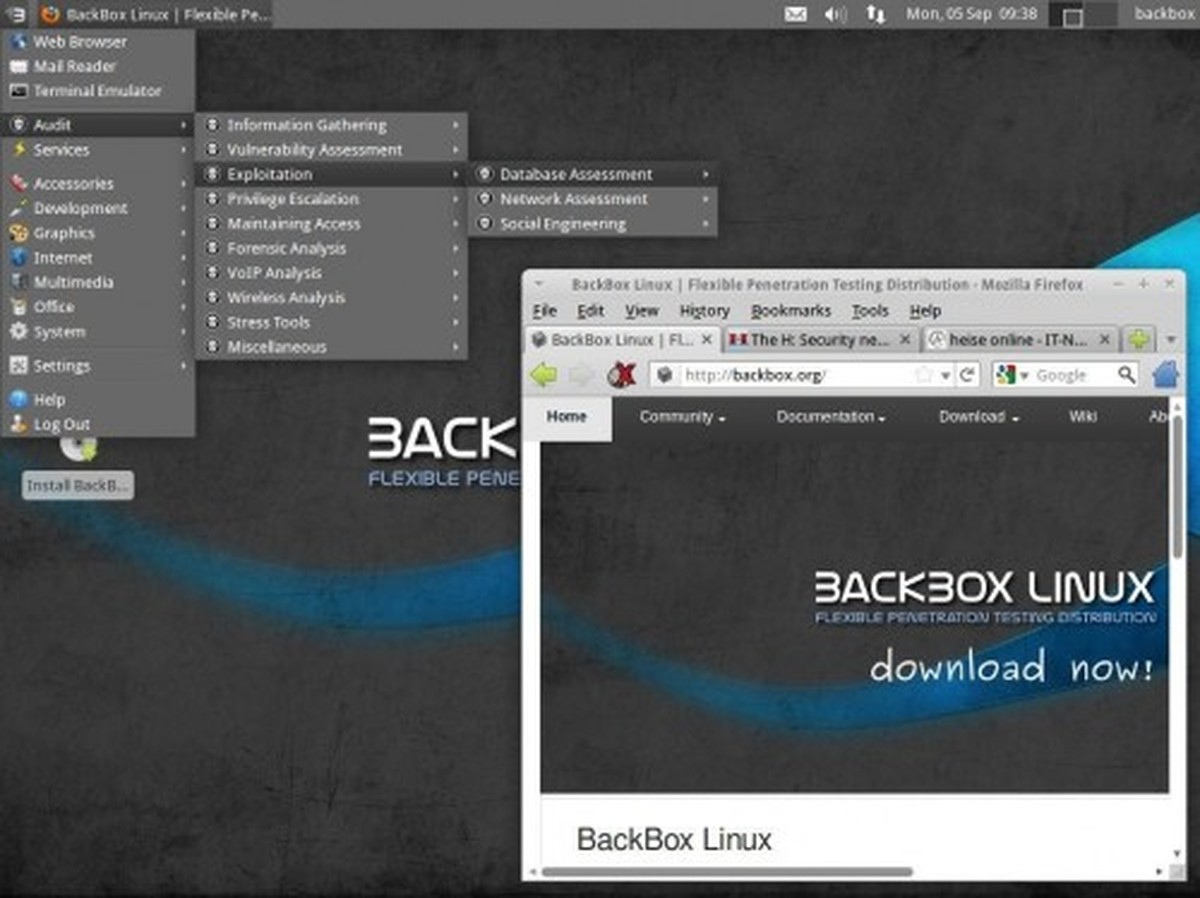Expand the Social Engineering submenu
This screenshot has height=898, width=1200.
(594, 224)
